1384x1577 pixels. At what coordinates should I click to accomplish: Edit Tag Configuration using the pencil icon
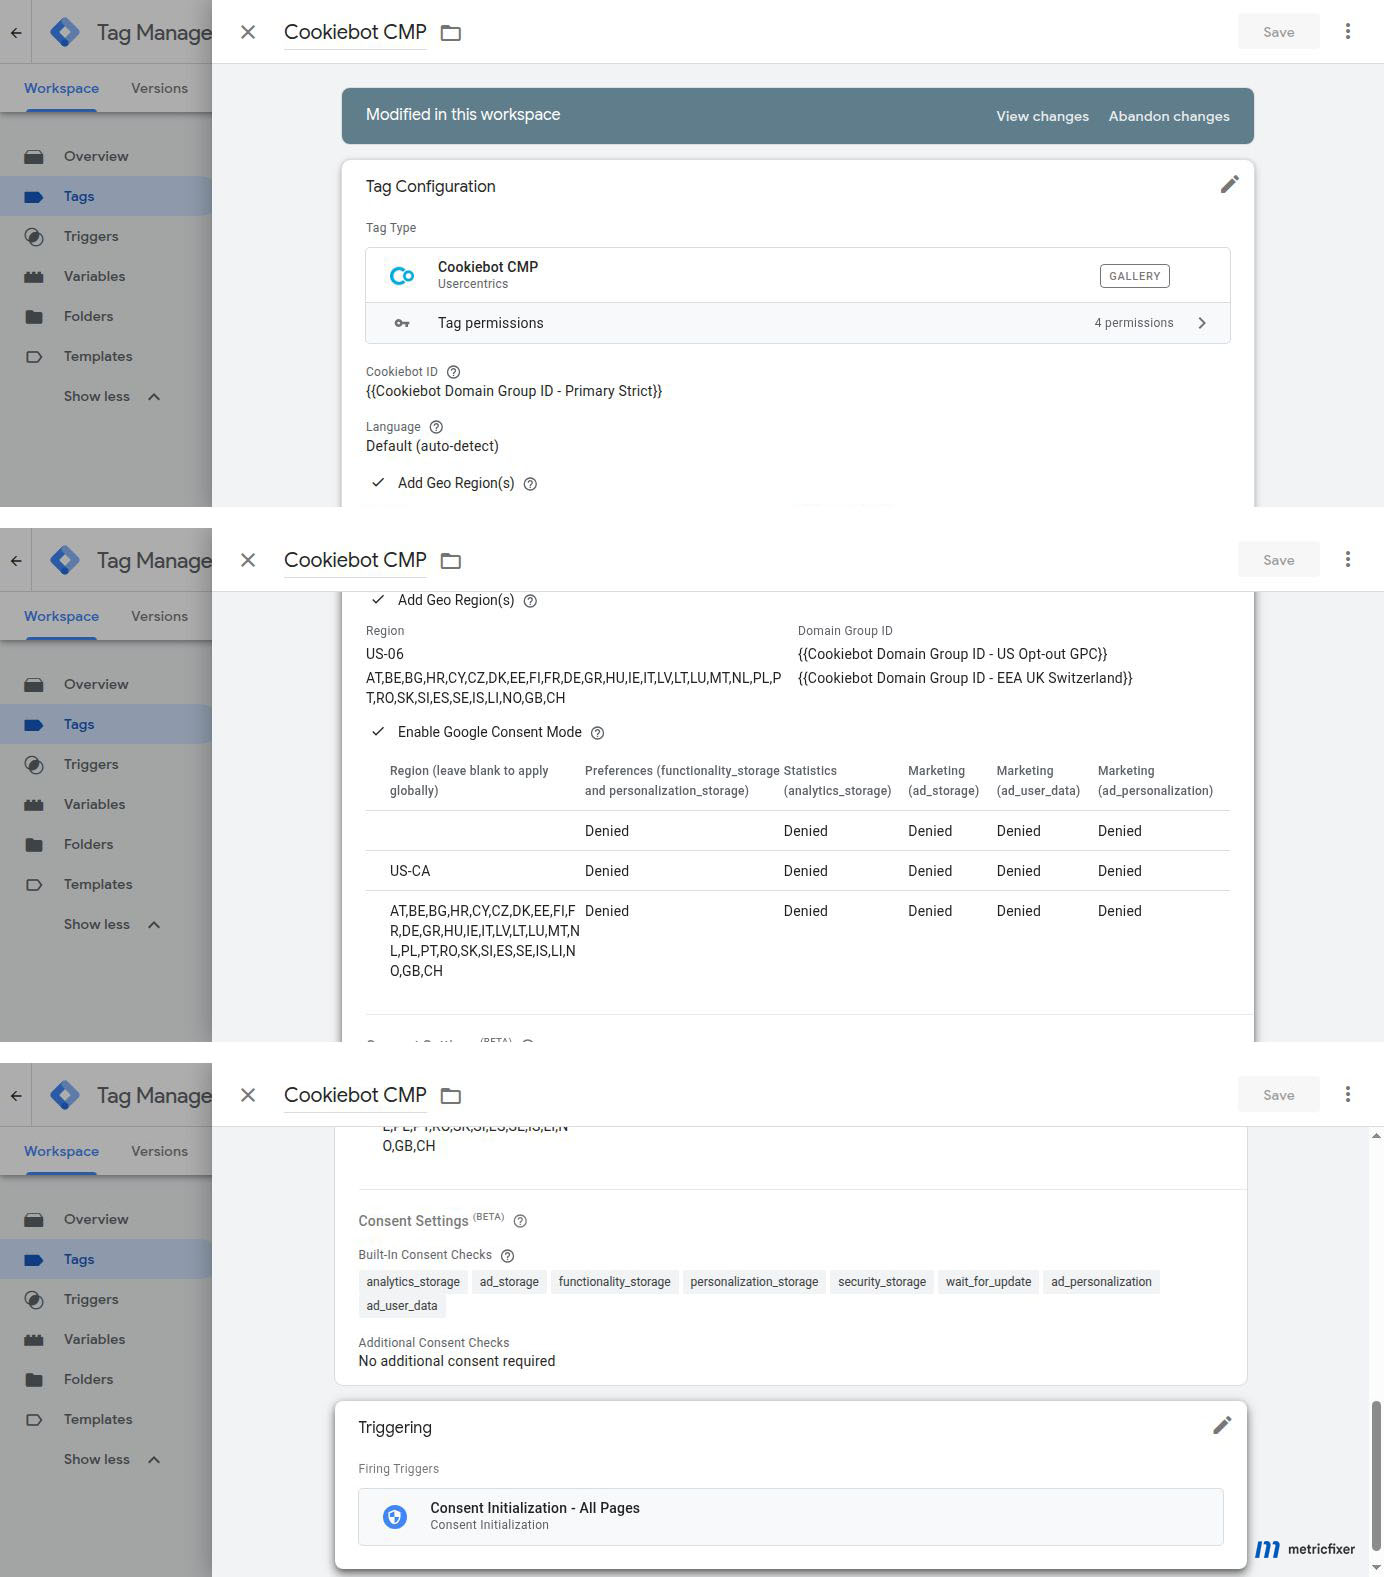click(x=1229, y=184)
